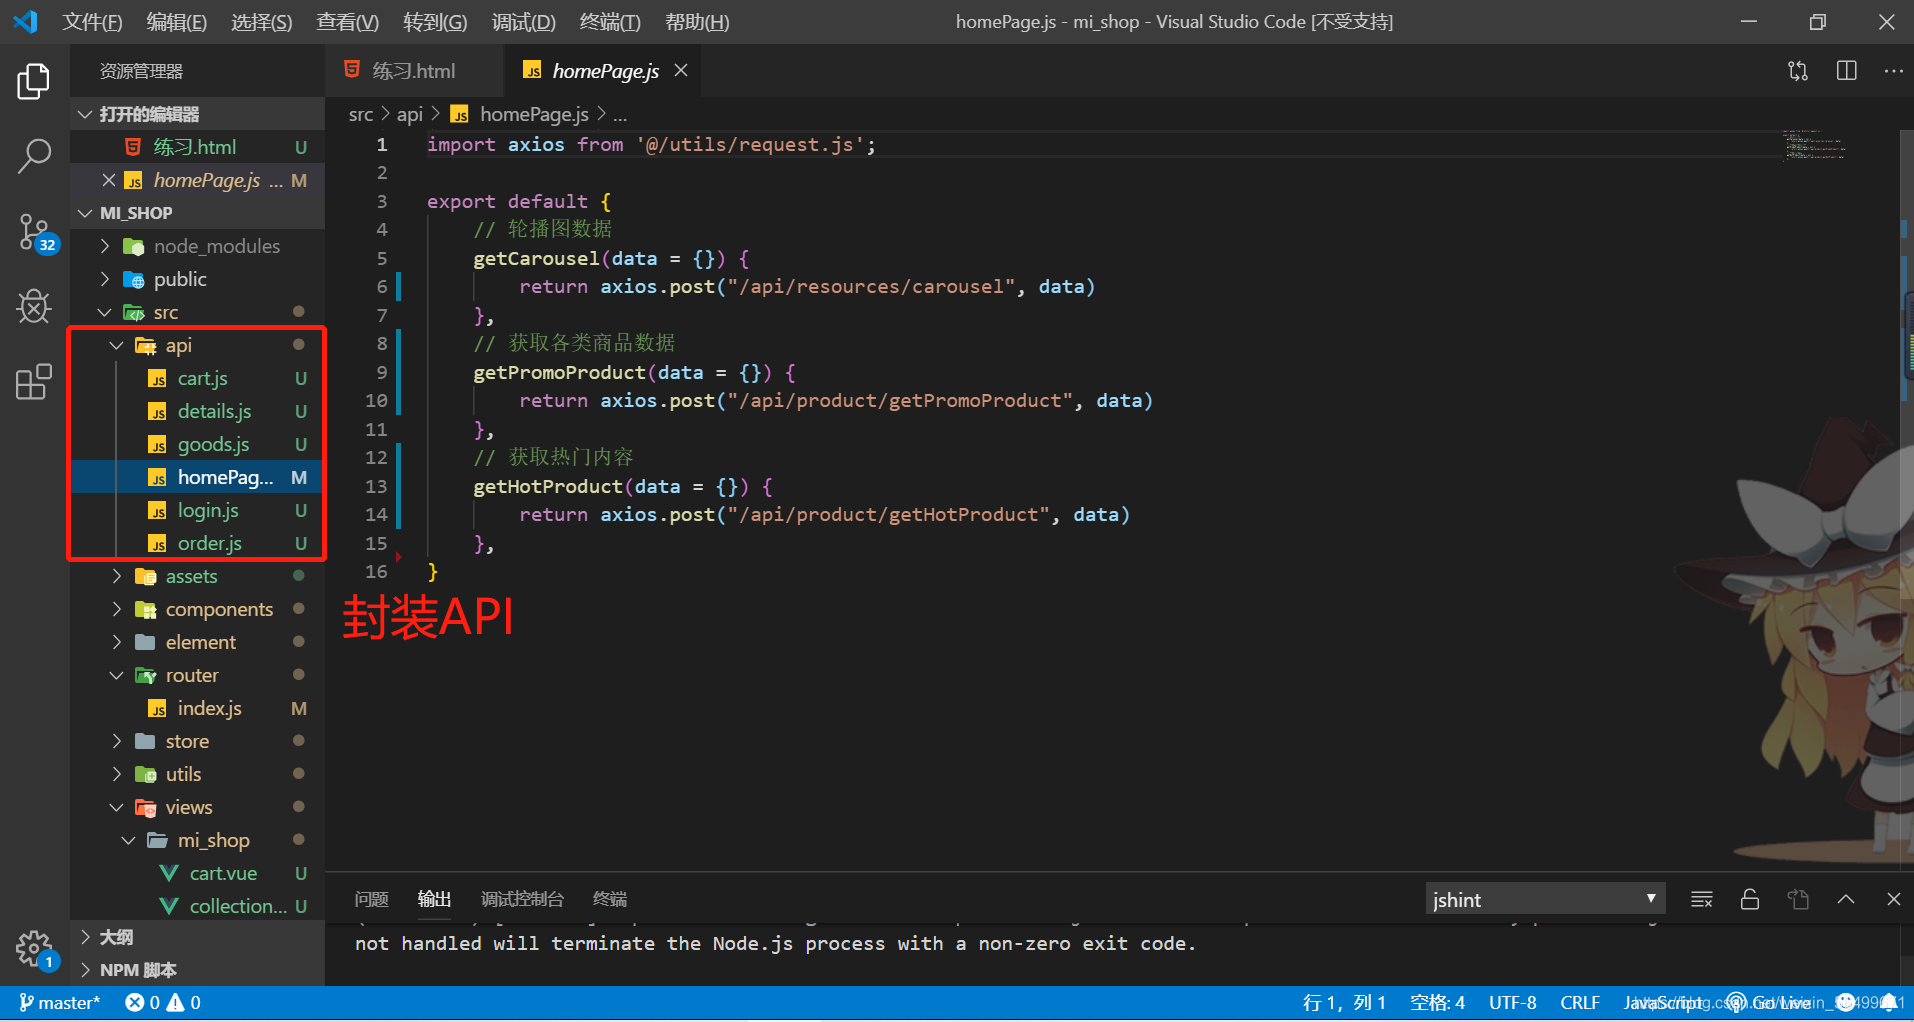Open the Search view in the activity bar
Screen dimensions: 1914x1022
[x=34, y=157]
